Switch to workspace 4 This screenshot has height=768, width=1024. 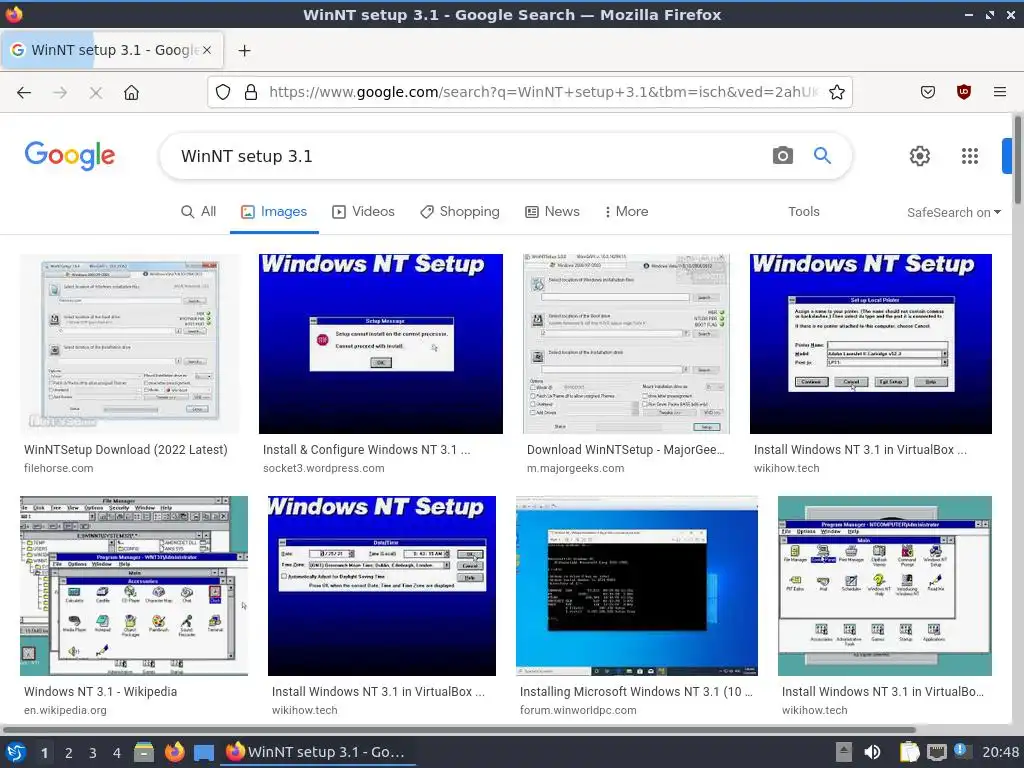pyautogui.click(x=117, y=753)
